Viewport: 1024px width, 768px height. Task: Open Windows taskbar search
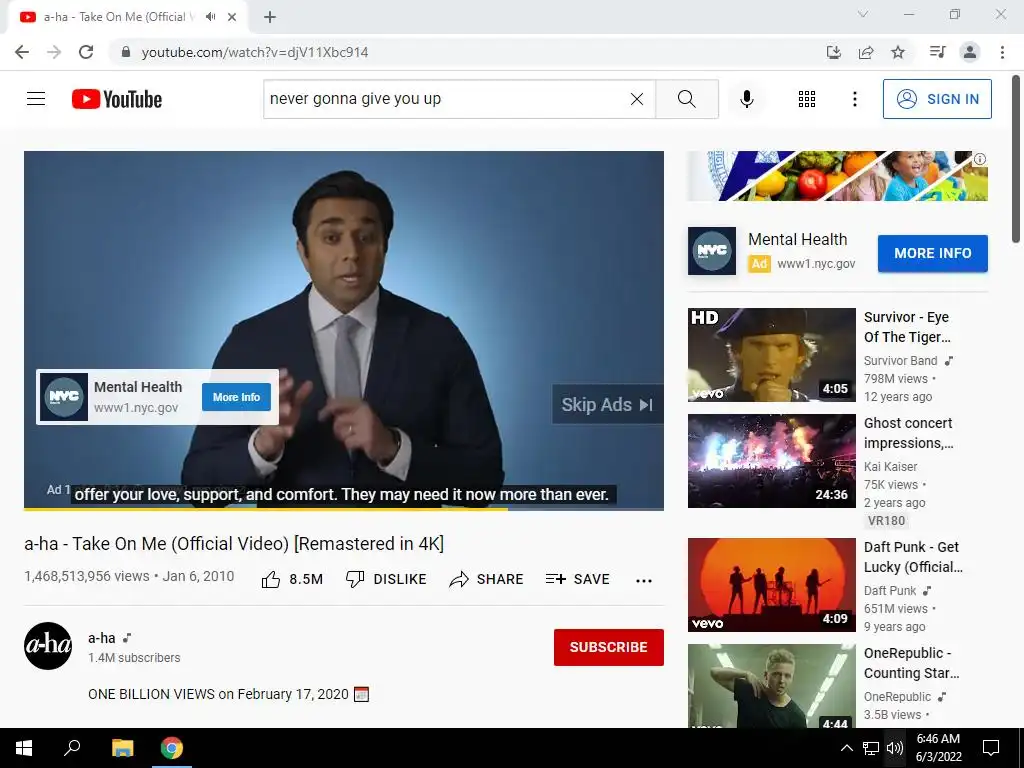72,748
